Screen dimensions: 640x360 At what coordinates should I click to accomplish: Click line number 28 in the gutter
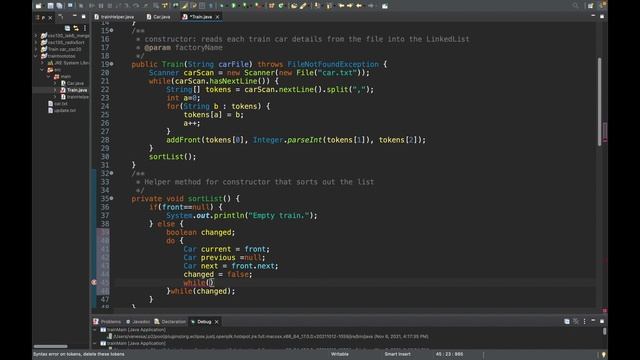pos(105,140)
